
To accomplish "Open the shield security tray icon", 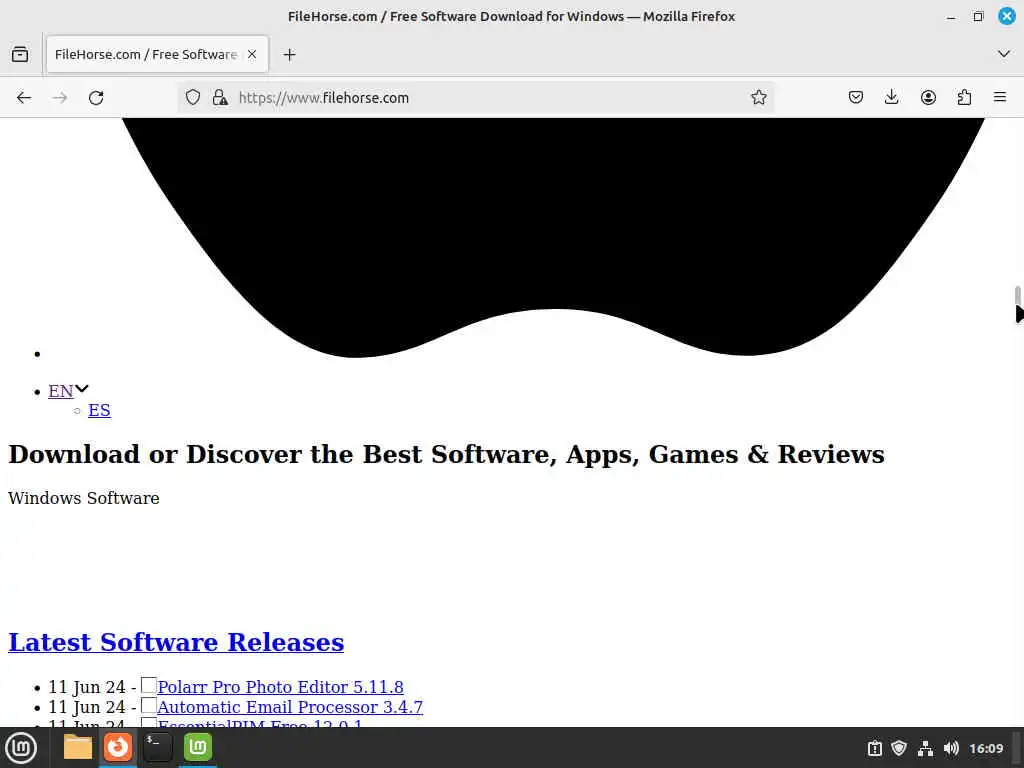I will (899, 748).
